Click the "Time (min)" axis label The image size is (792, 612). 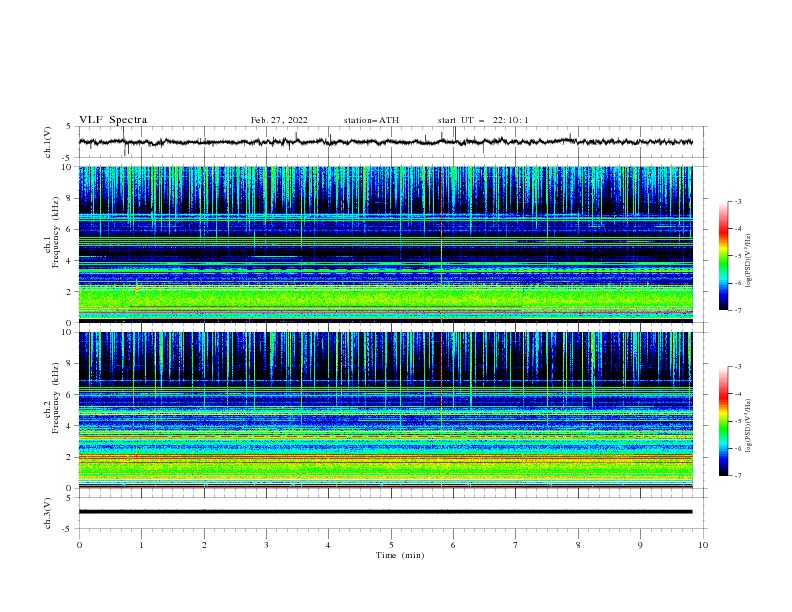400,555
